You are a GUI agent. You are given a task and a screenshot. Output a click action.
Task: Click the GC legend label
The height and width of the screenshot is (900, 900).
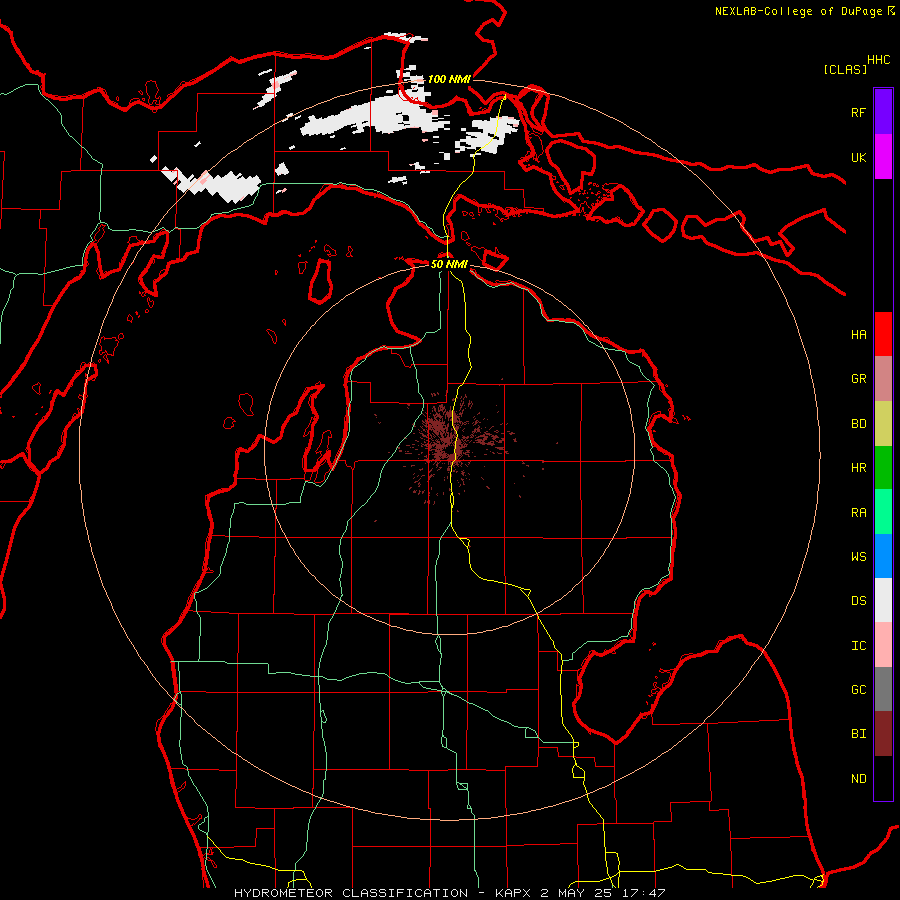click(858, 689)
